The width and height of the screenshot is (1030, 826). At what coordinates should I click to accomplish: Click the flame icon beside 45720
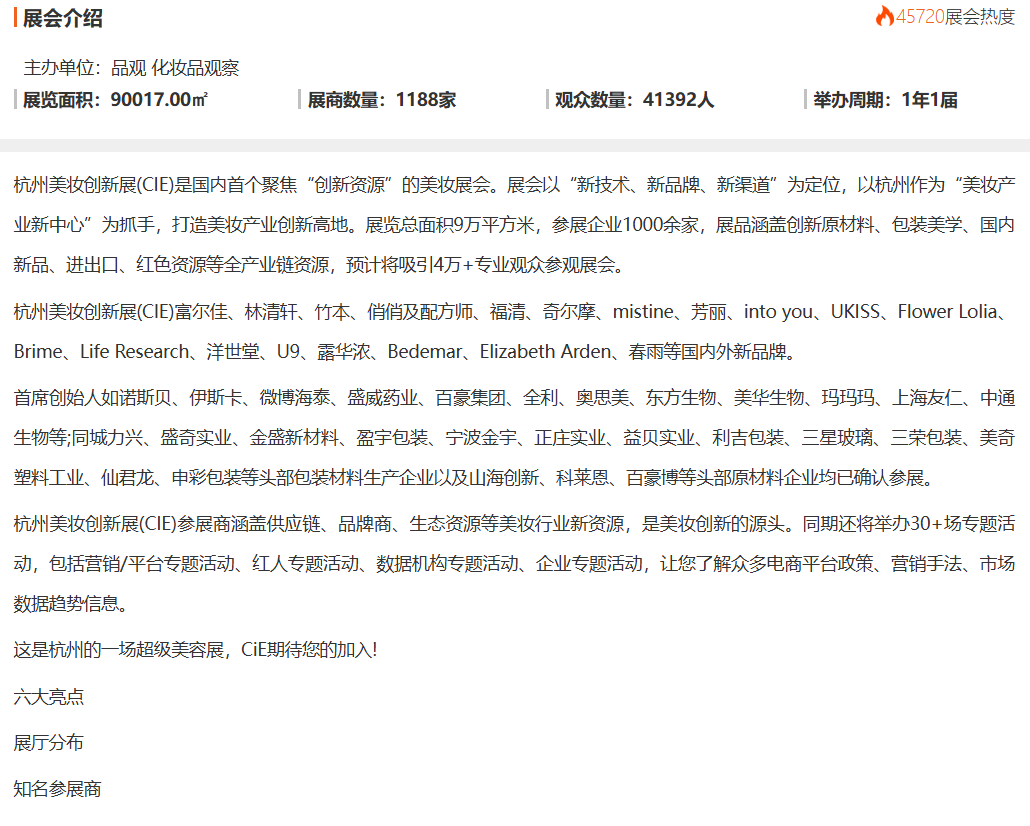[885, 16]
